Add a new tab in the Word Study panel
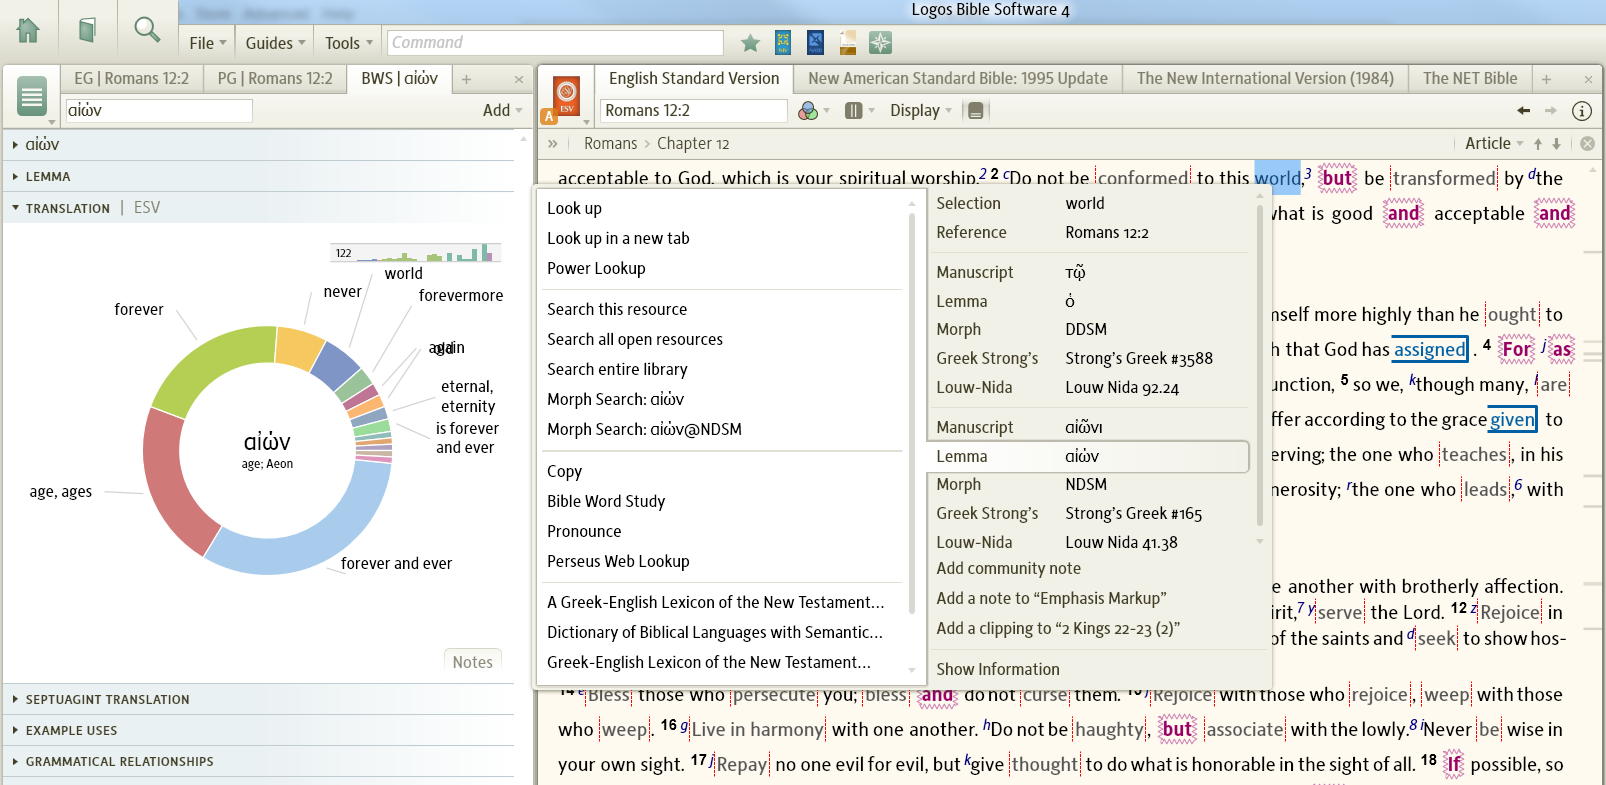This screenshot has height=785, width=1606. tap(466, 79)
